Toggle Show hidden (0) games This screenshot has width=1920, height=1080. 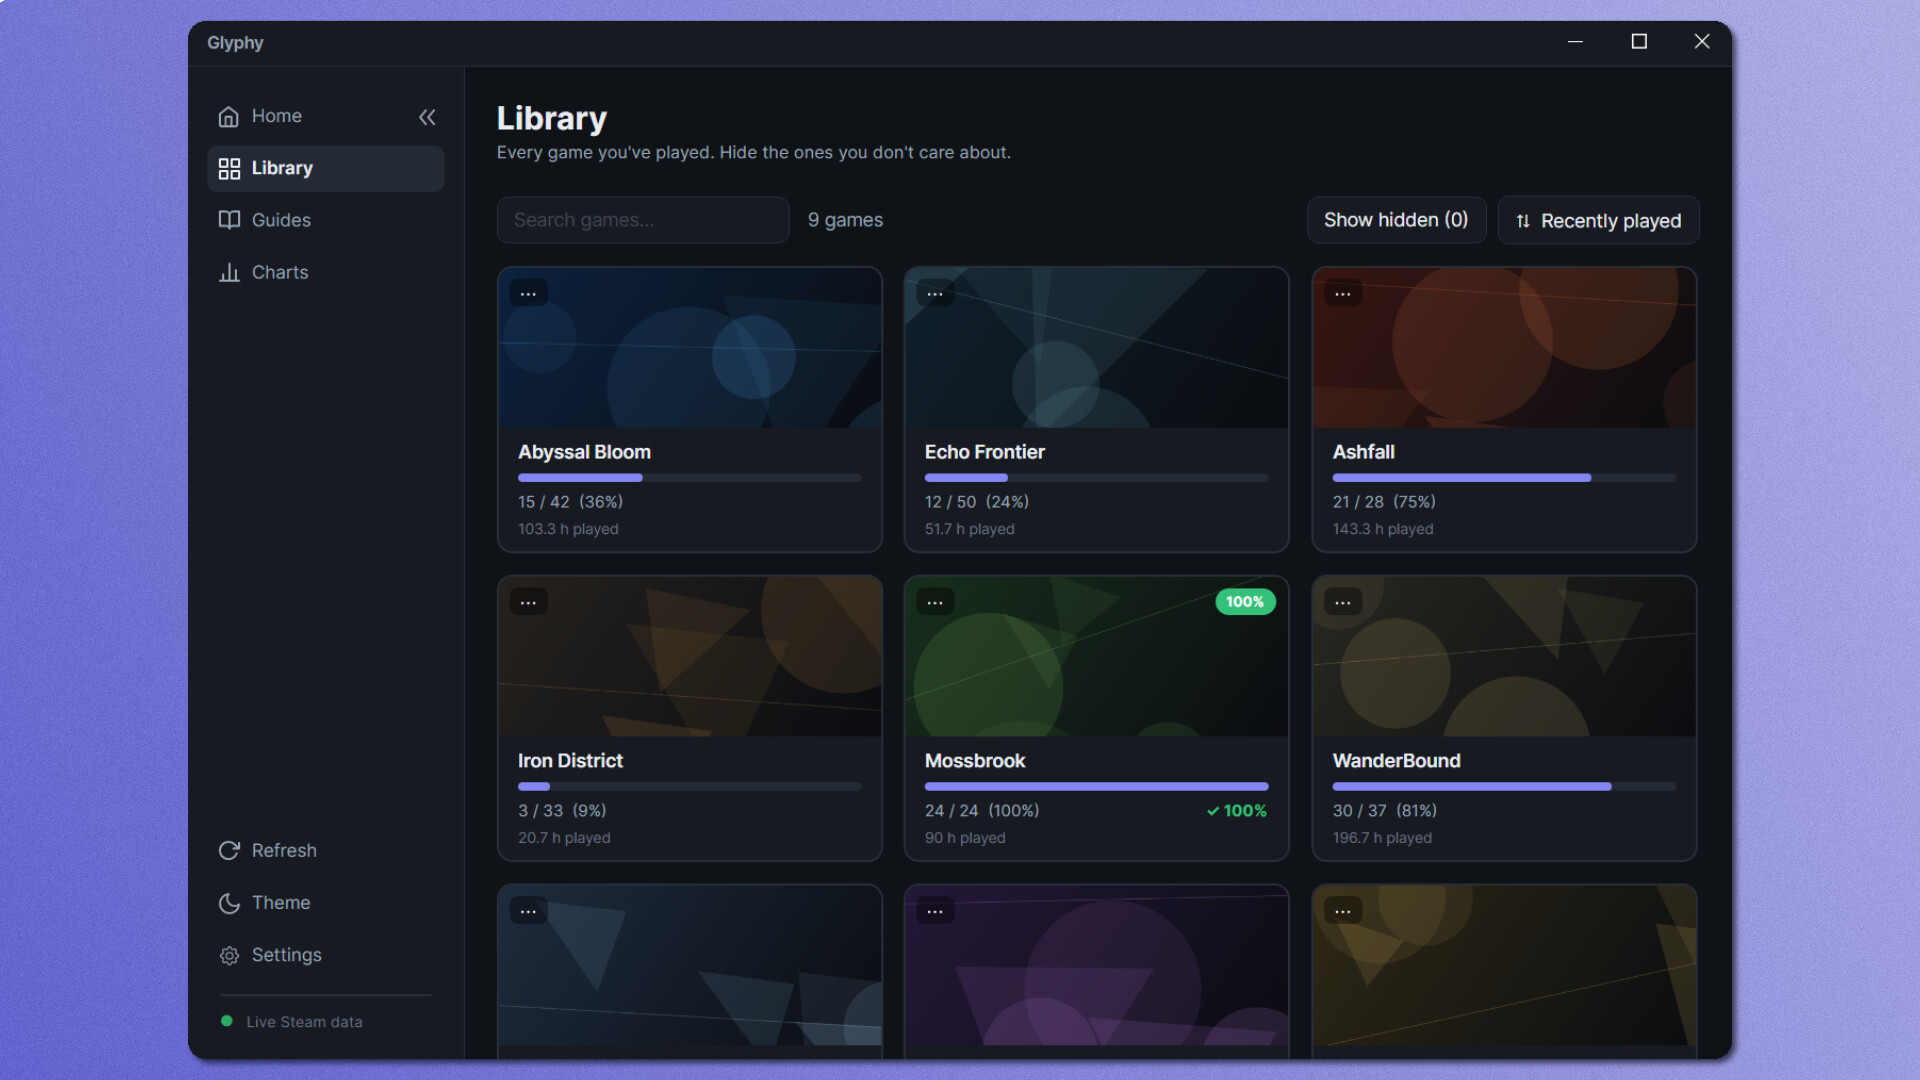pyautogui.click(x=1396, y=220)
